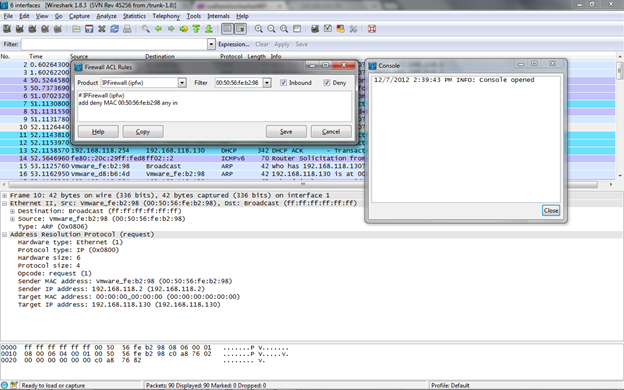Viewport: 624px width, 390px height.
Task: Collapse the Ethernet II tree node
Action: click(5, 203)
